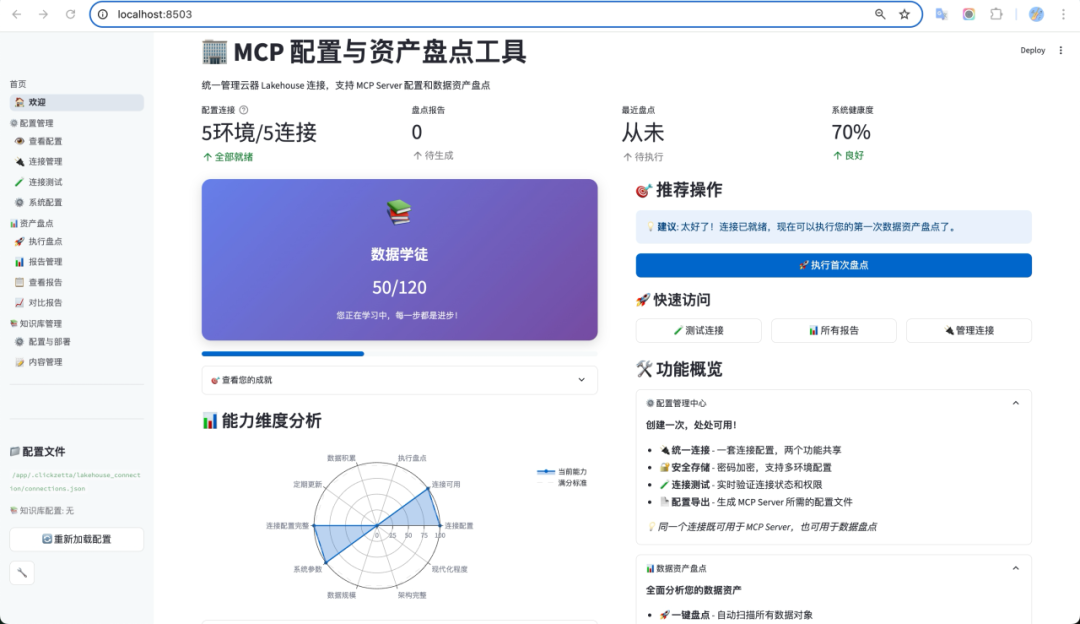
Task: Click the wrench icon at bottom left
Action: 21,573
